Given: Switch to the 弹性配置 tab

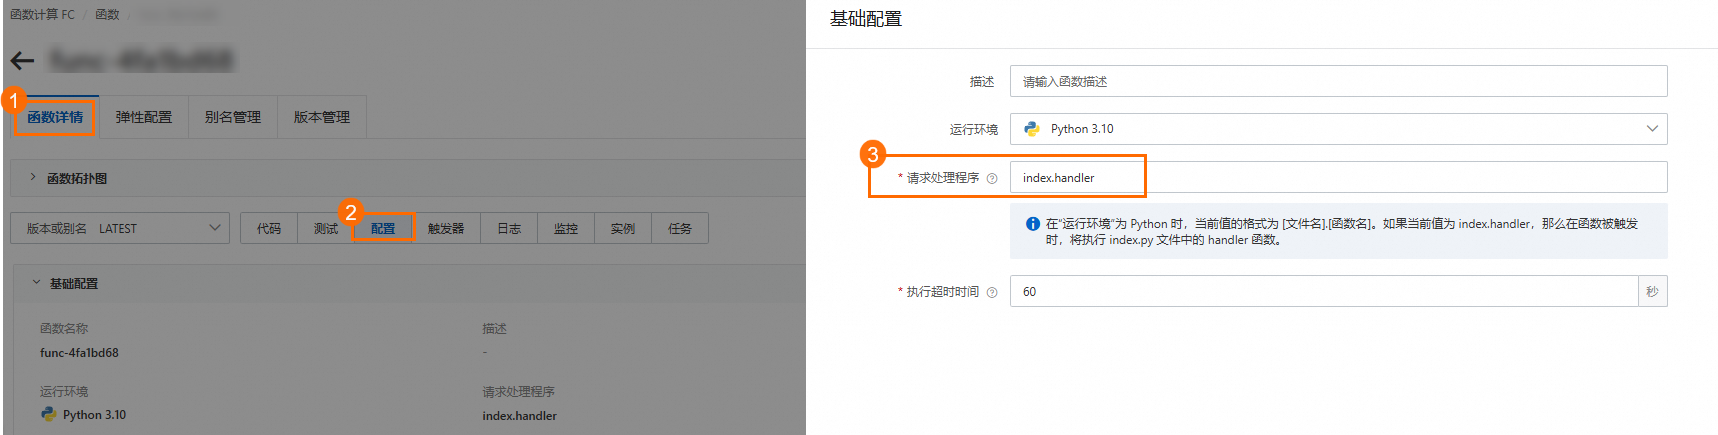Looking at the screenshot, I should point(144,117).
